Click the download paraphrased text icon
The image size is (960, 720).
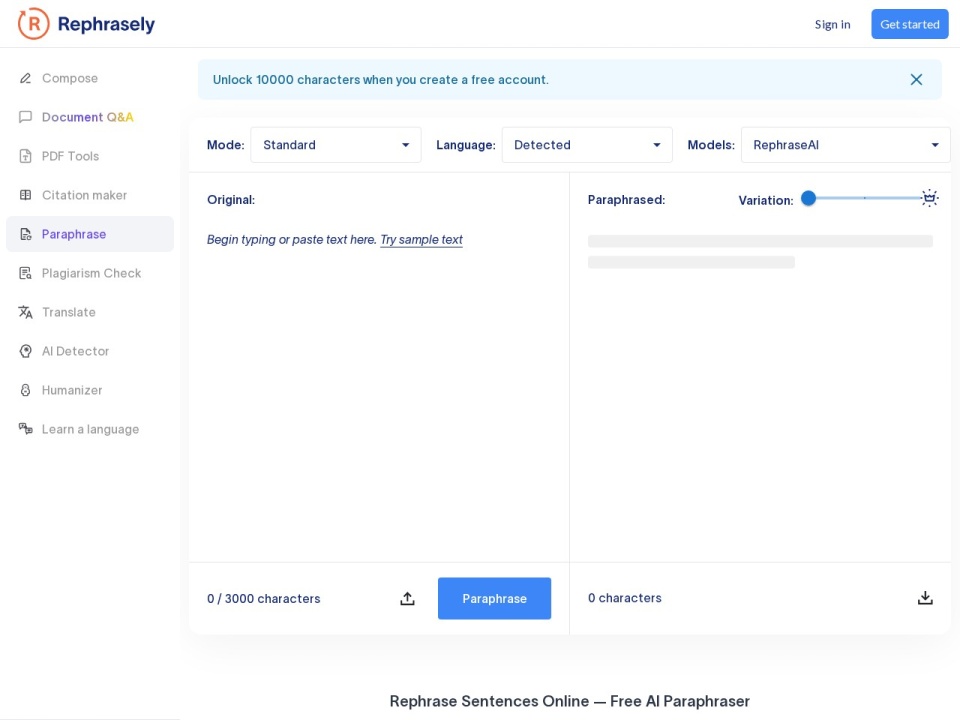tap(925, 598)
